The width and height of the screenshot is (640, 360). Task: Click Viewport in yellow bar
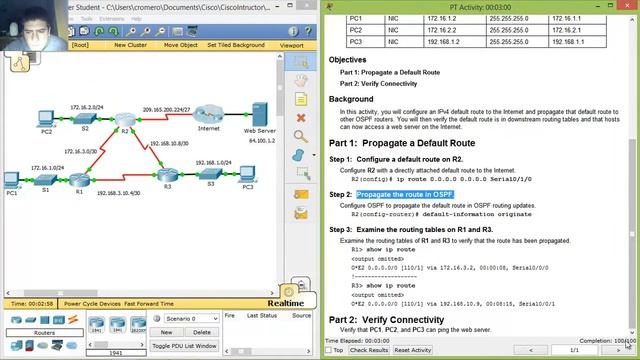point(291,45)
